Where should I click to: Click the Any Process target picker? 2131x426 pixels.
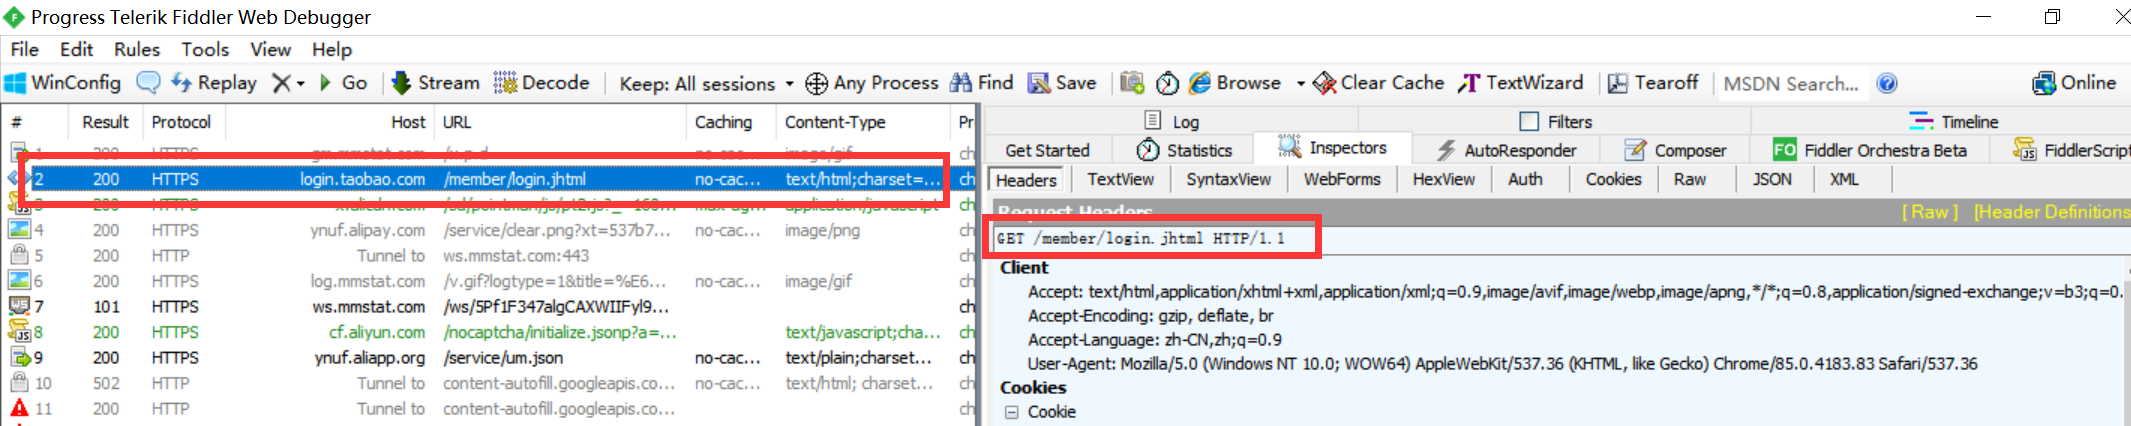(x=872, y=83)
